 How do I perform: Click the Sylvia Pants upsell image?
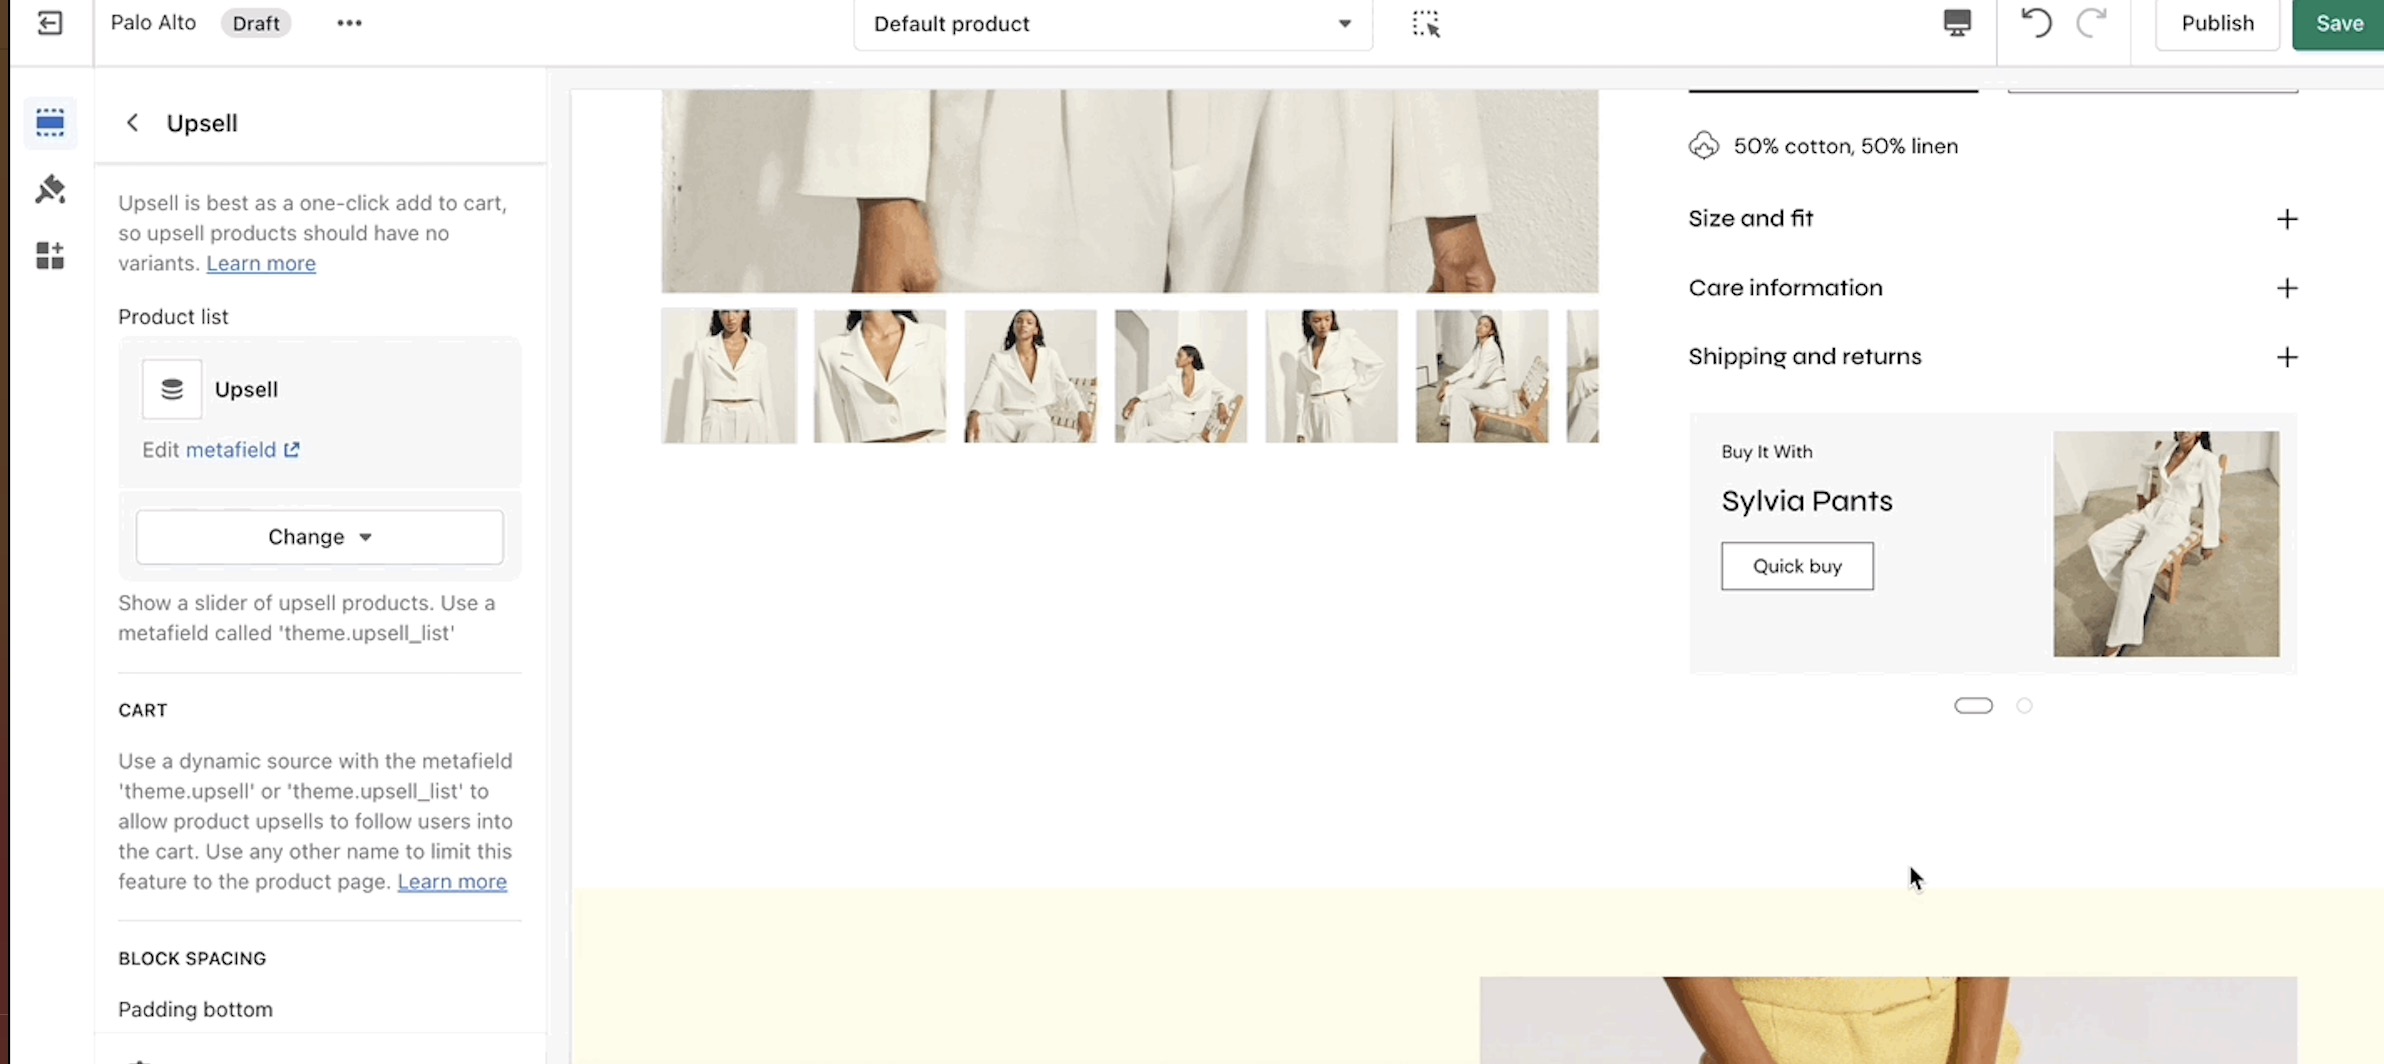click(x=2166, y=544)
